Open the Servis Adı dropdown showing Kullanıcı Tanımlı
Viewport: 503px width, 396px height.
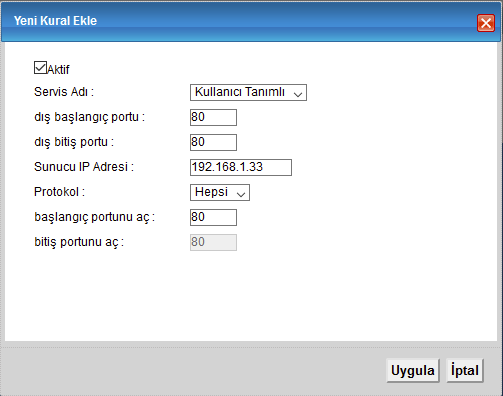pyautogui.click(x=248, y=92)
